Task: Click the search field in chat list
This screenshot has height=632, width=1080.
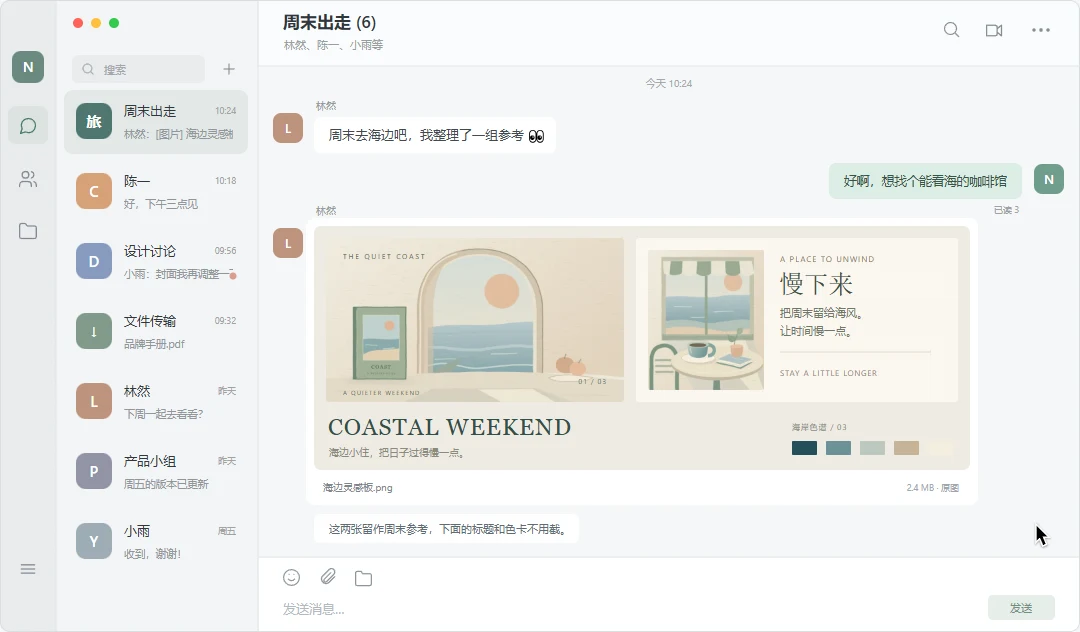Action: (138, 69)
